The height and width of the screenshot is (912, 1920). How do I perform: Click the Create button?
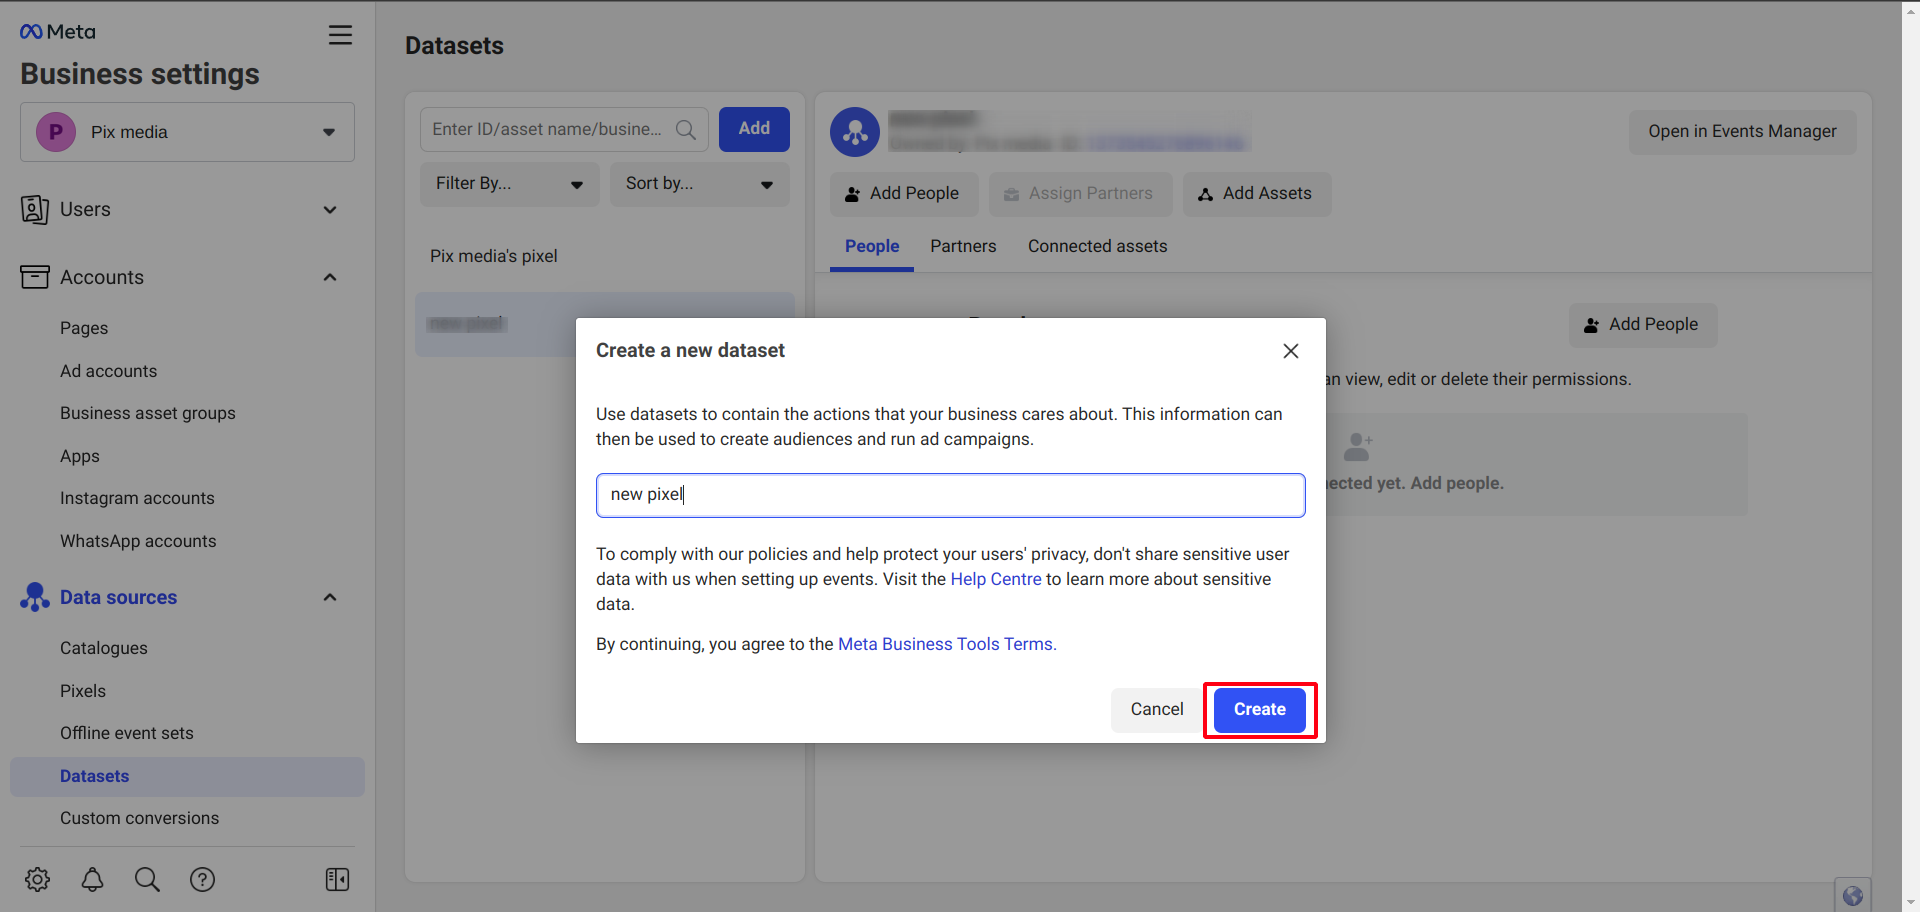(1260, 710)
